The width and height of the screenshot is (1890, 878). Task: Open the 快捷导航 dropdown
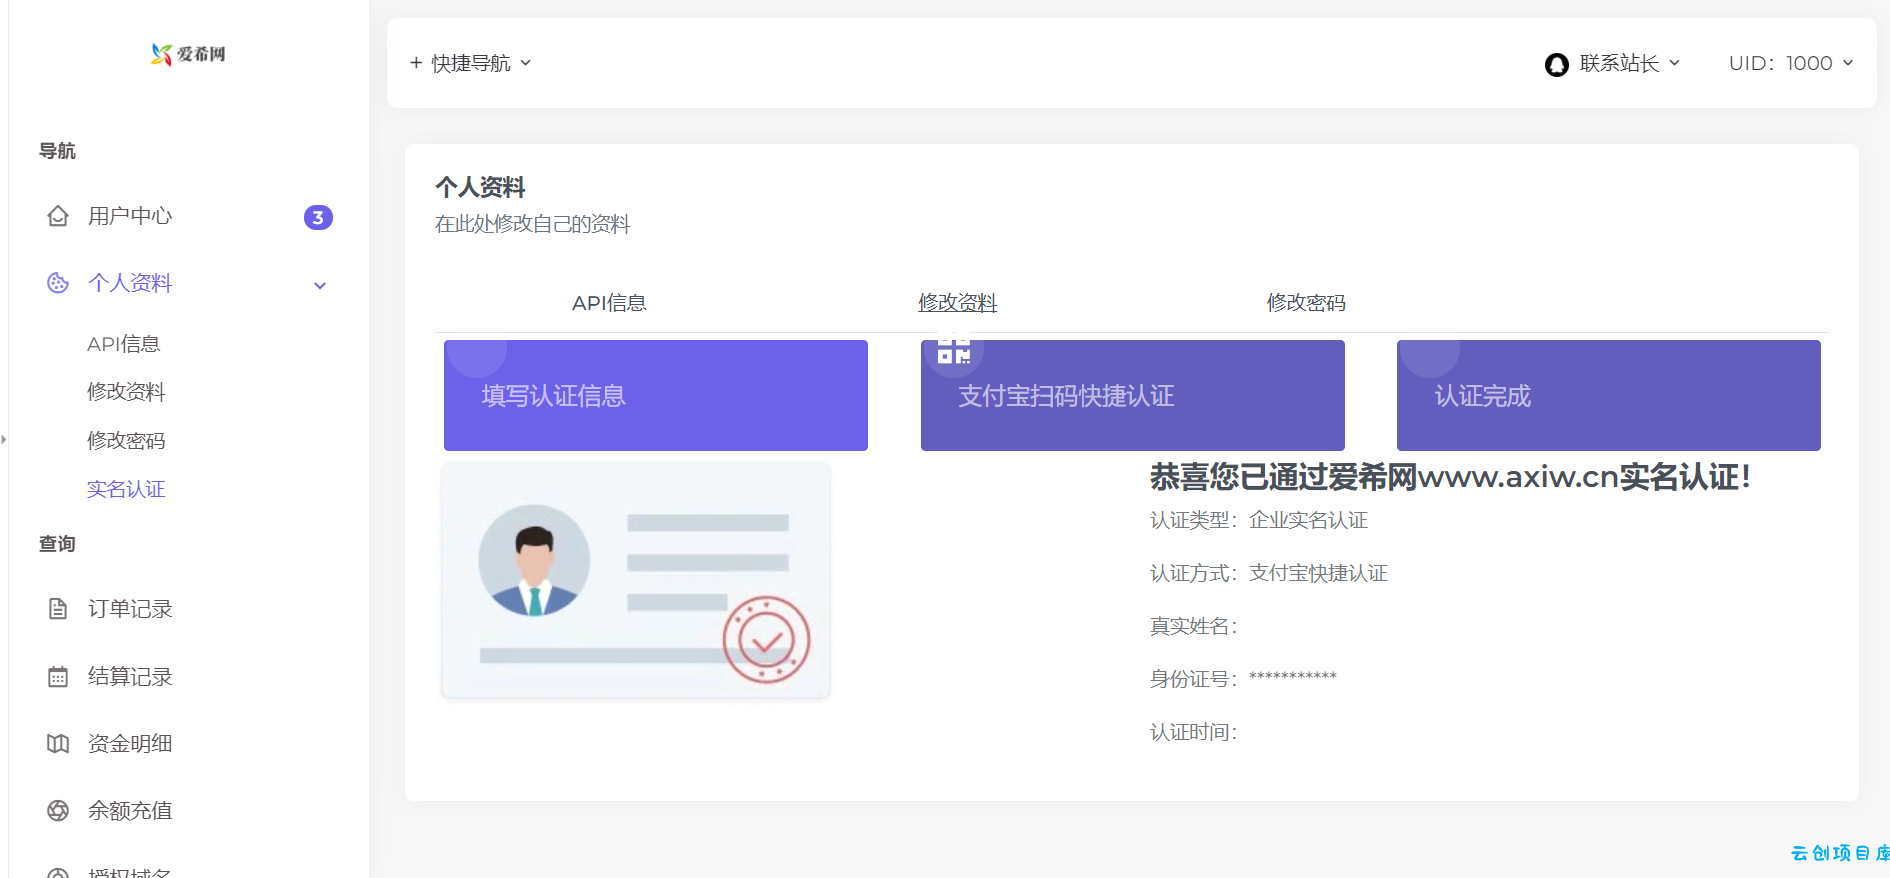point(471,63)
